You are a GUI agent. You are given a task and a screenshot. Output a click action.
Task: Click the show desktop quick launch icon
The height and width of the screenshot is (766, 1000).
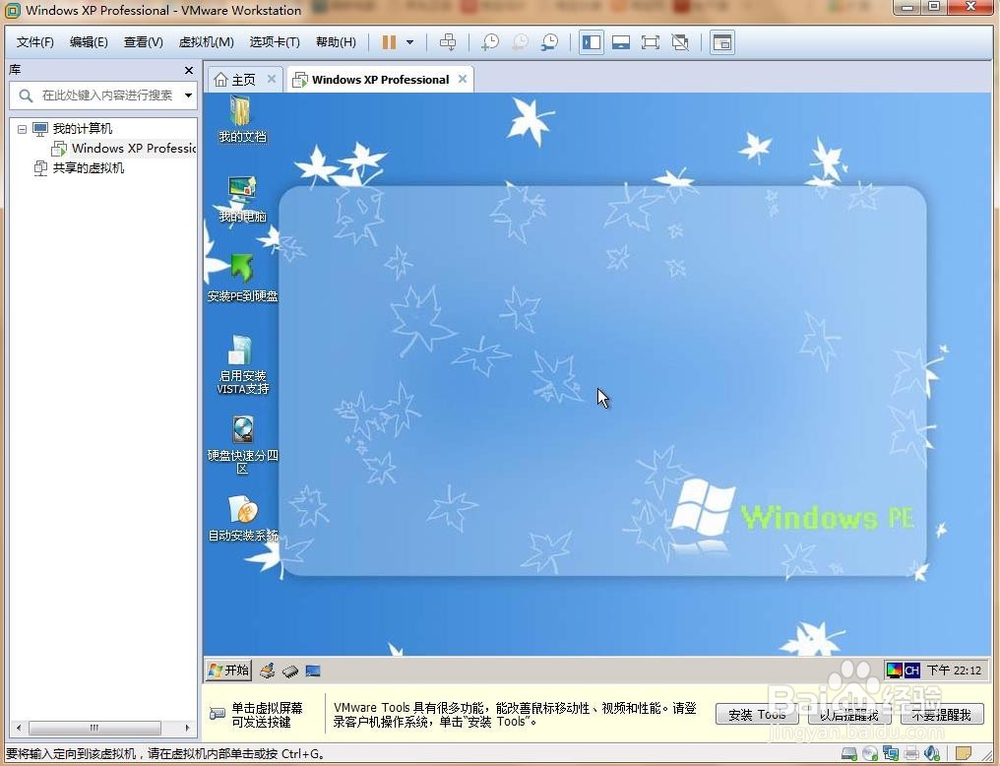[312, 671]
